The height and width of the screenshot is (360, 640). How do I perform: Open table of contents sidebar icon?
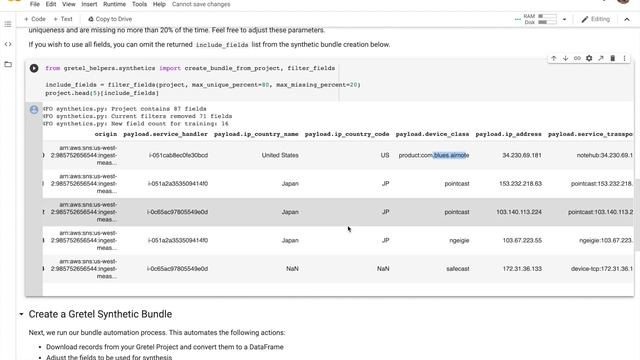point(8,24)
